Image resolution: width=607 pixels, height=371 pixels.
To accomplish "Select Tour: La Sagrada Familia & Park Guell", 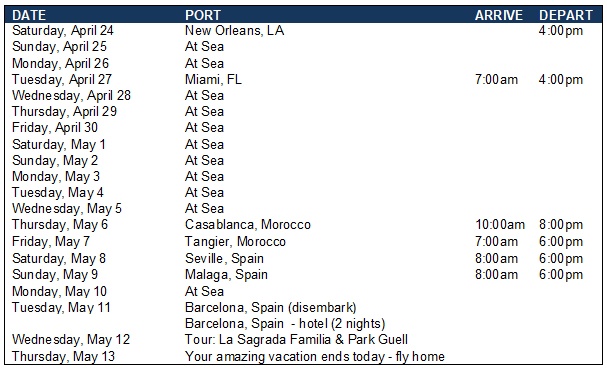I will point(296,340).
